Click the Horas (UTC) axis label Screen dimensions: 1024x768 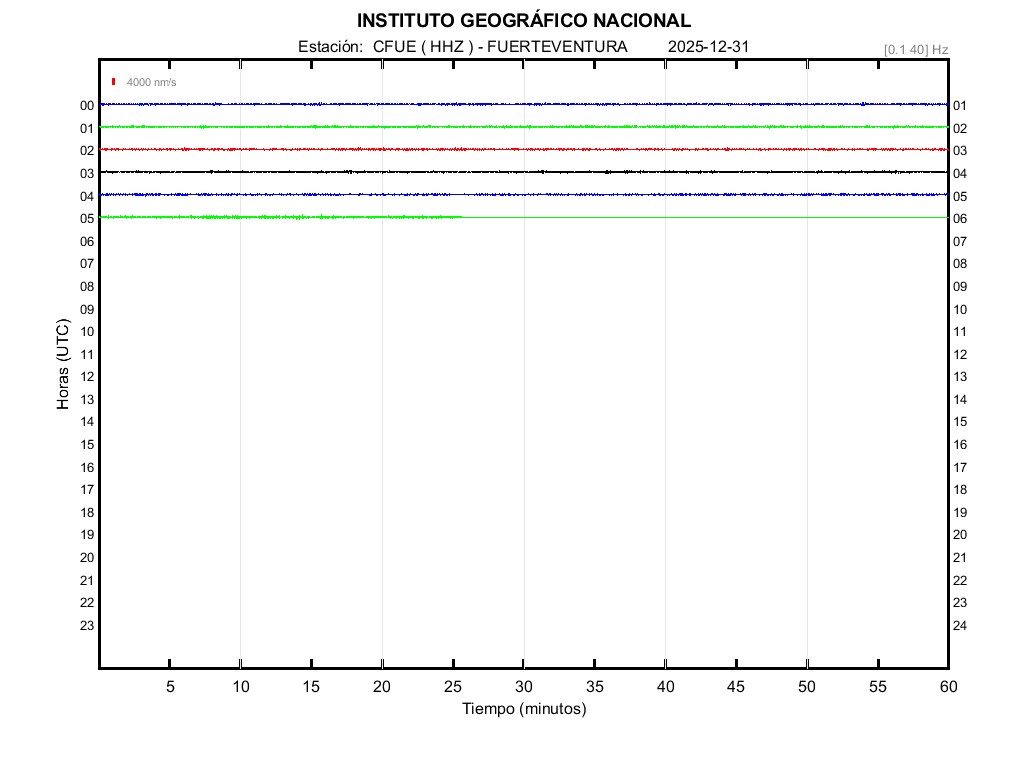coord(63,365)
